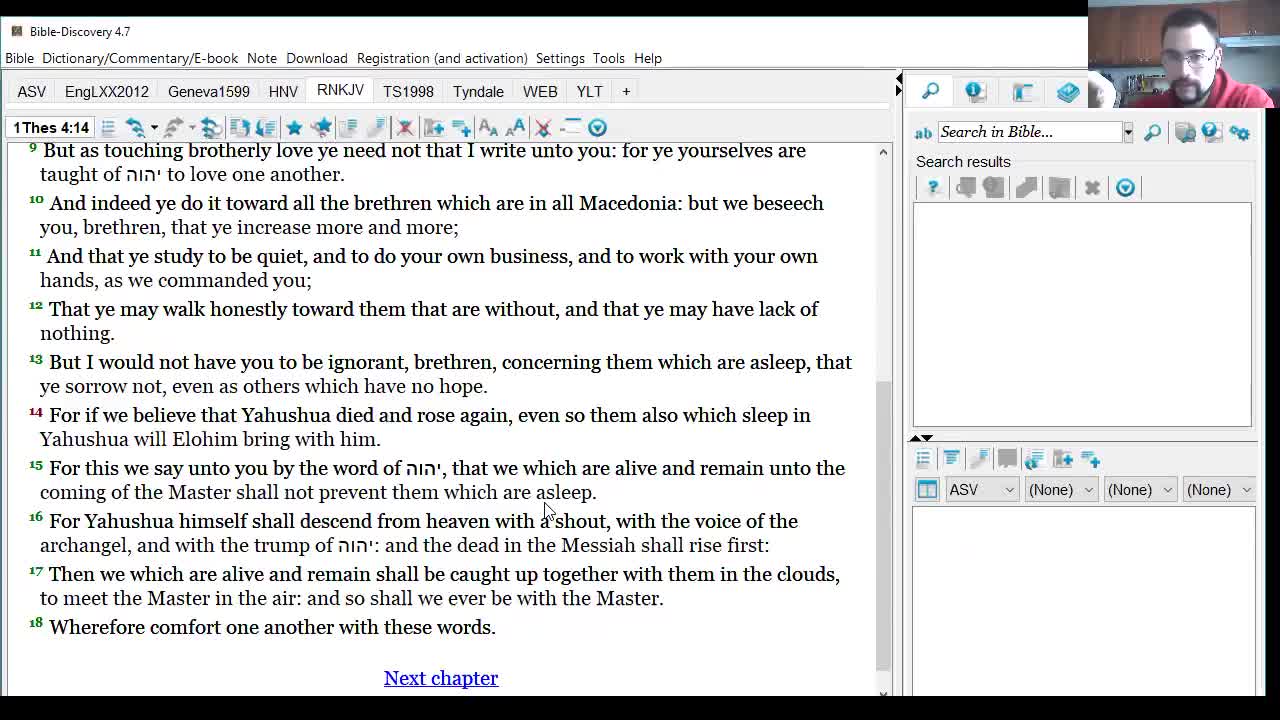The image size is (1280, 720).
Task: Click the red X remove bookmark icon
Action: 405,128
